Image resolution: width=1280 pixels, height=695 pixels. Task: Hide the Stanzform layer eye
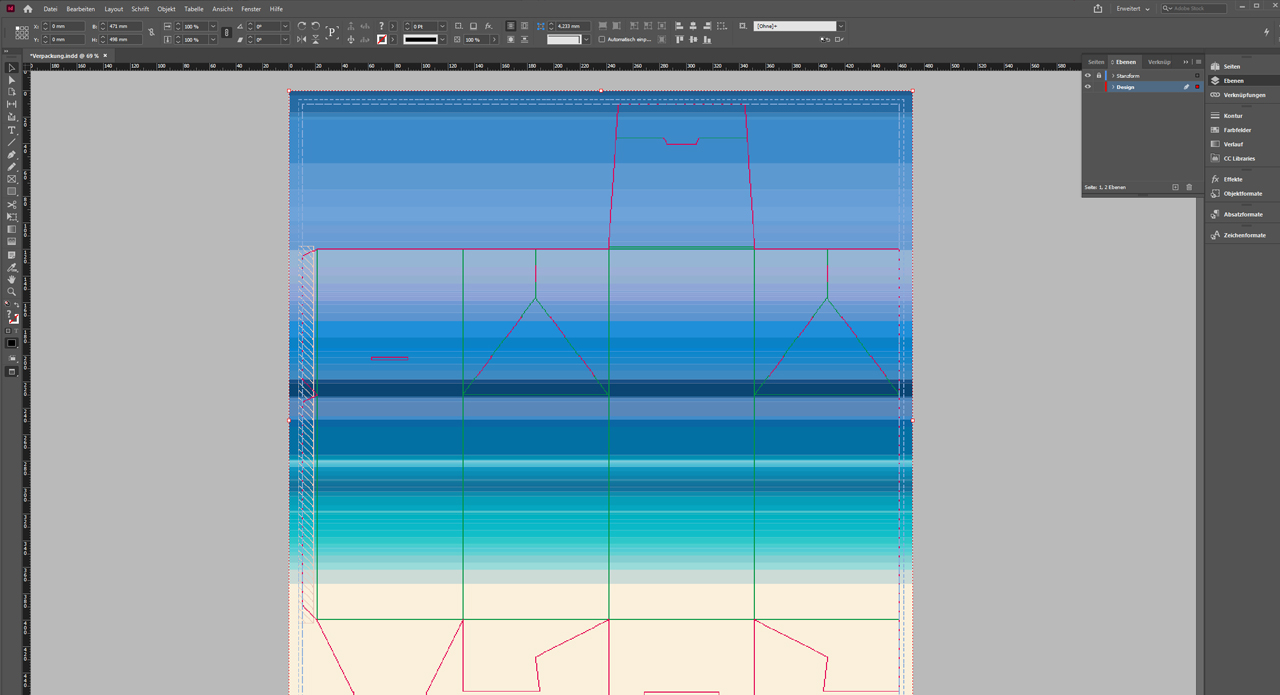coord(1088,76)
